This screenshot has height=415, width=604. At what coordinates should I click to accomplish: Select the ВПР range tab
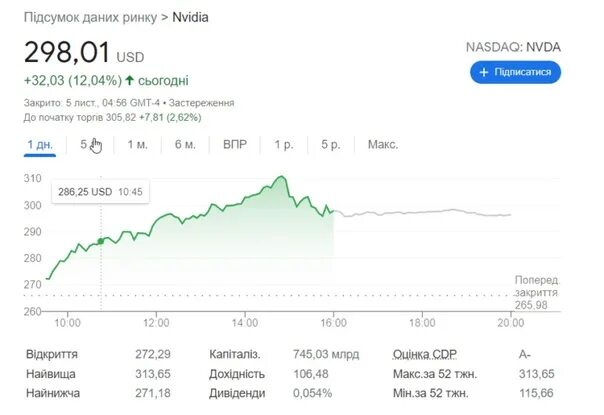(234, 145)
